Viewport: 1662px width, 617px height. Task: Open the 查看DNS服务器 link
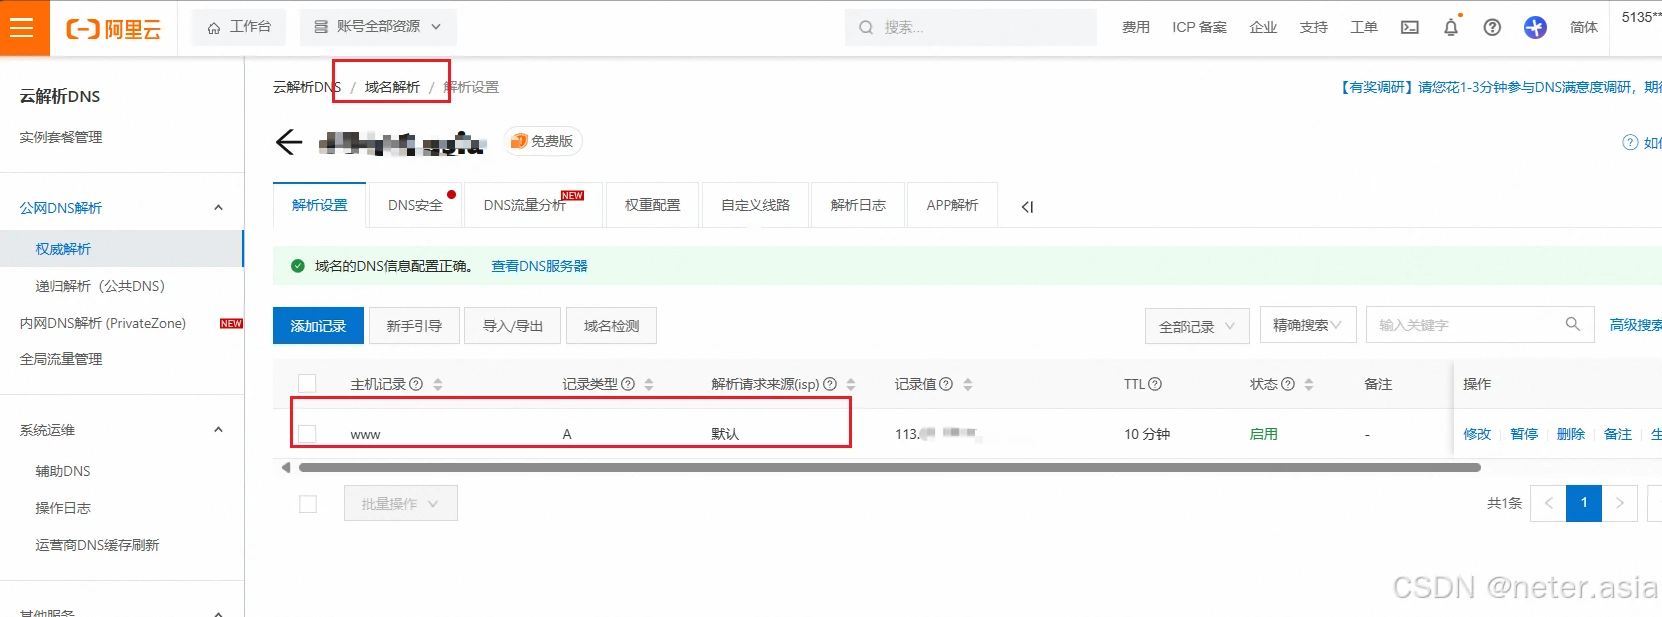tap(539, 266)
